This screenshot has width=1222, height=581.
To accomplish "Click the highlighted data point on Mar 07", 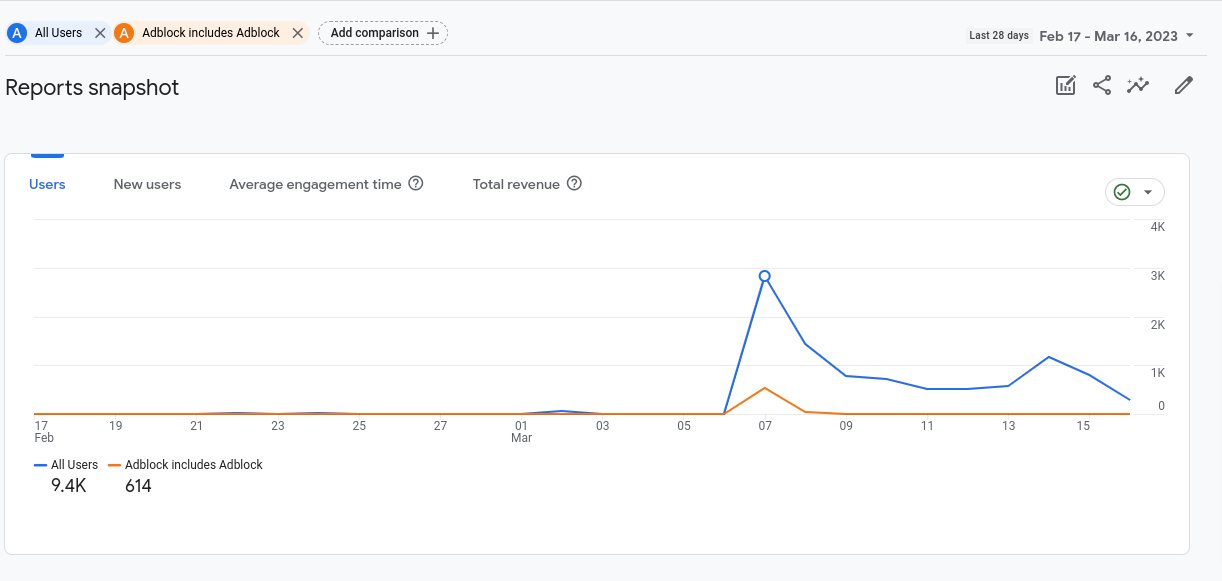I will pyautogui.click(x=765, y=276).
